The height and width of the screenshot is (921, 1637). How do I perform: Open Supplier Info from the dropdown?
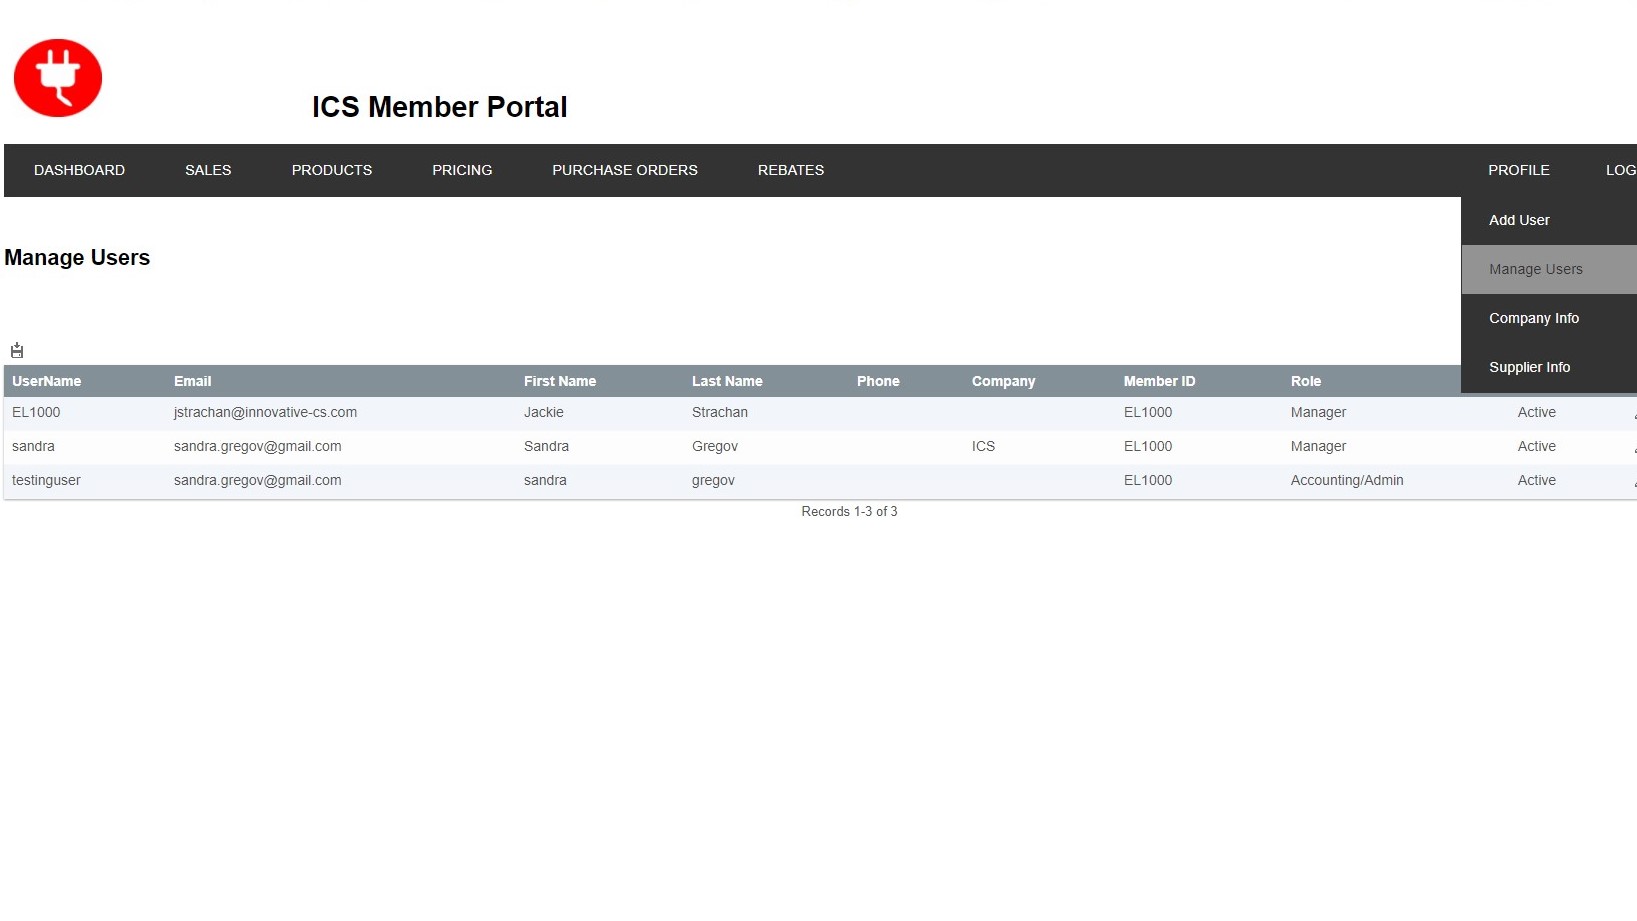pyautogui.click(x=1549, y=367)
